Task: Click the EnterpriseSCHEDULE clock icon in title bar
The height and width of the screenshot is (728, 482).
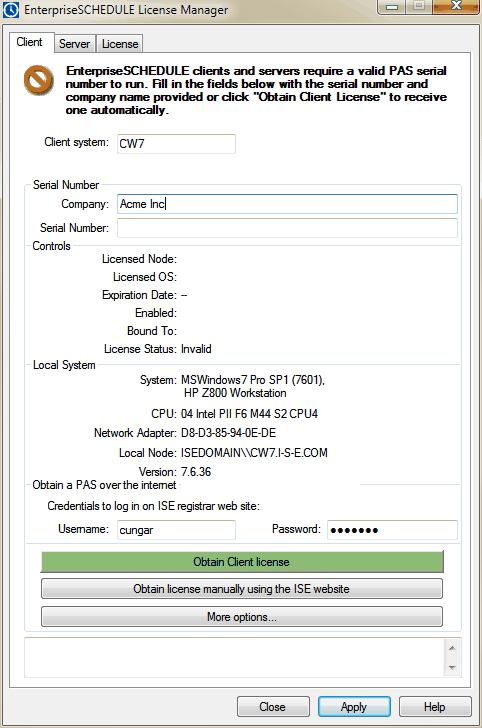Action: (x=10, y=10)
